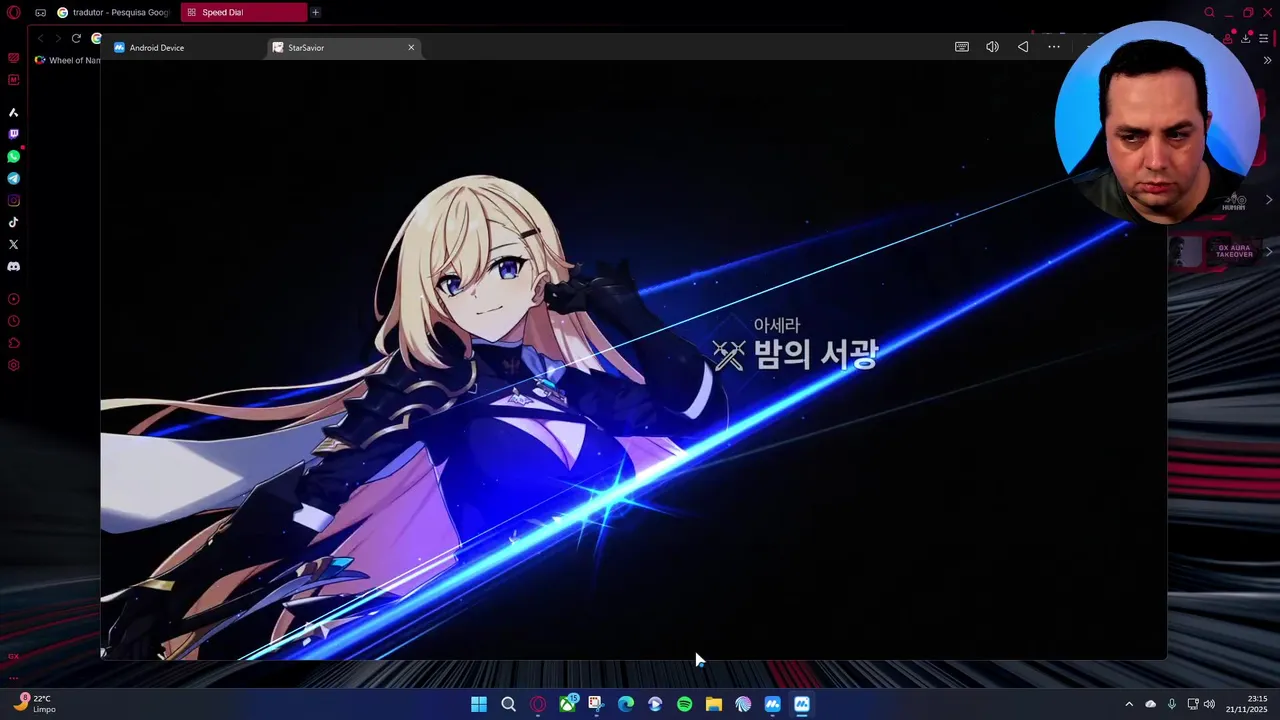Open File Explorer from the taskbar
Screen dimensions: 1280x720
[x=714, y=704]
